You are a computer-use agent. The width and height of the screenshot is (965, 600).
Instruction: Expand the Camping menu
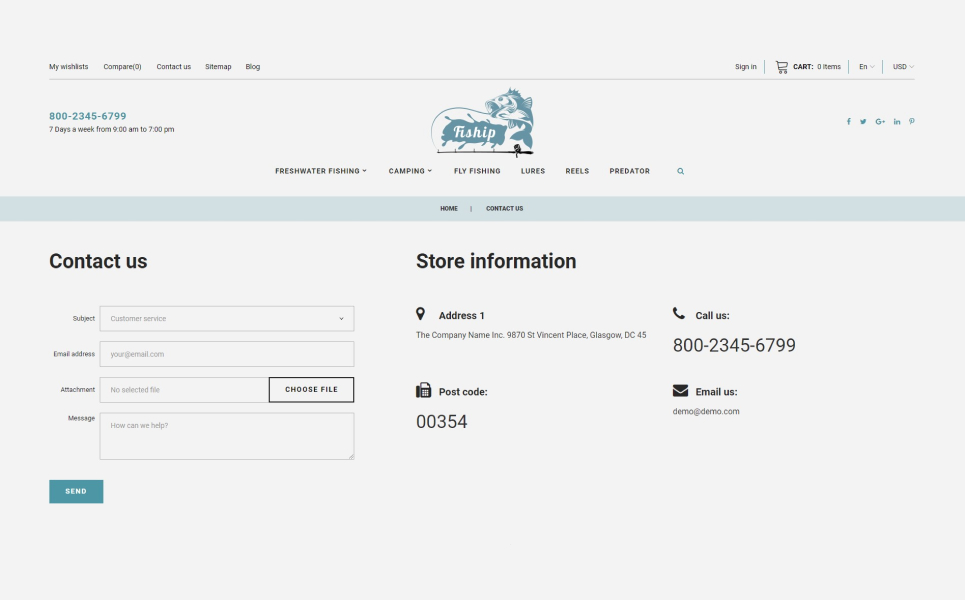410,171
